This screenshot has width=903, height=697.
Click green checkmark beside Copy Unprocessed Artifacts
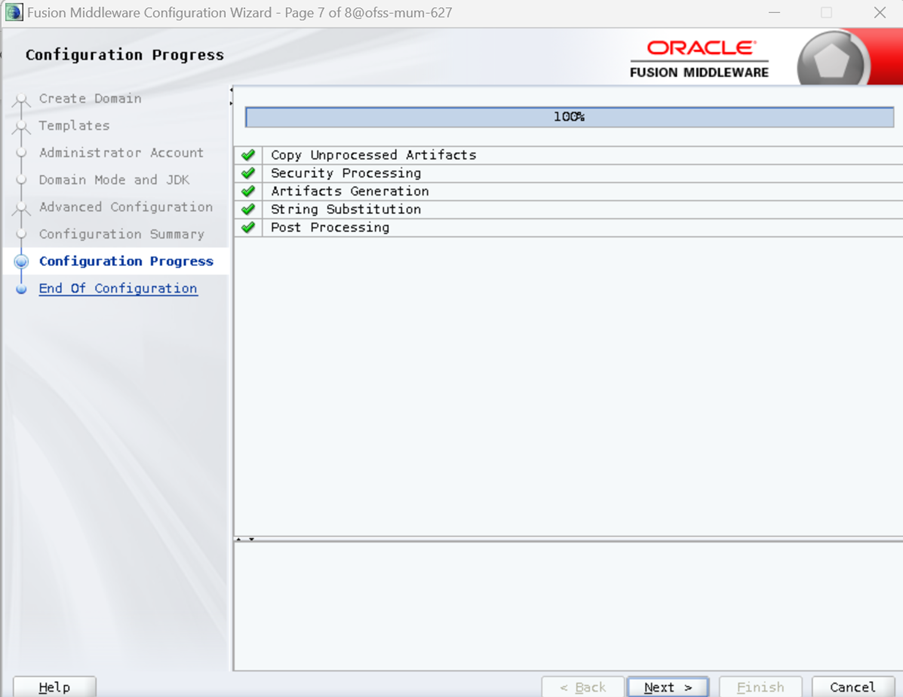coord(248,155)
